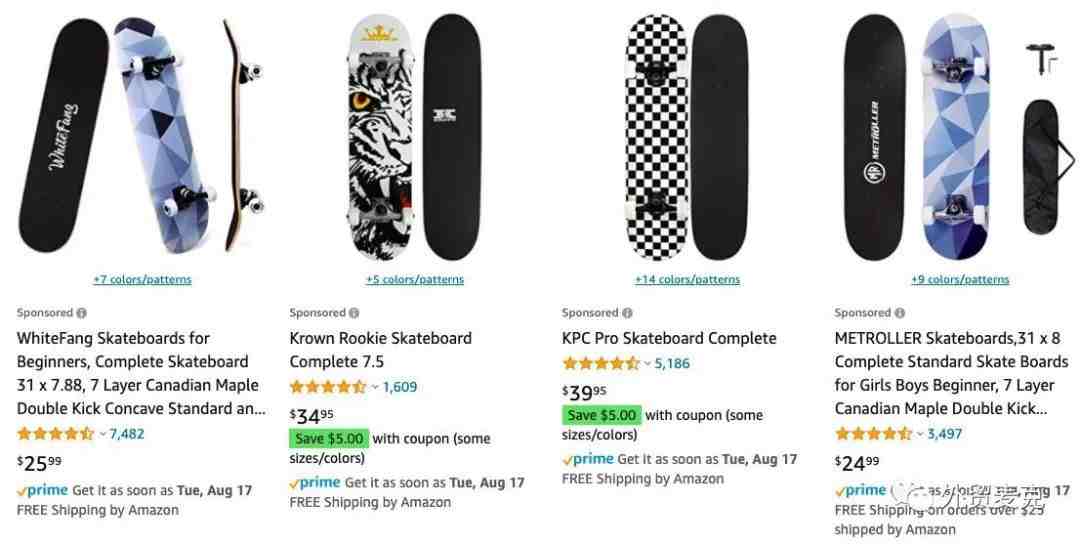Open the +14 colors/patterns link
This screenshot has width=1080, height=544.
[687, 280]
